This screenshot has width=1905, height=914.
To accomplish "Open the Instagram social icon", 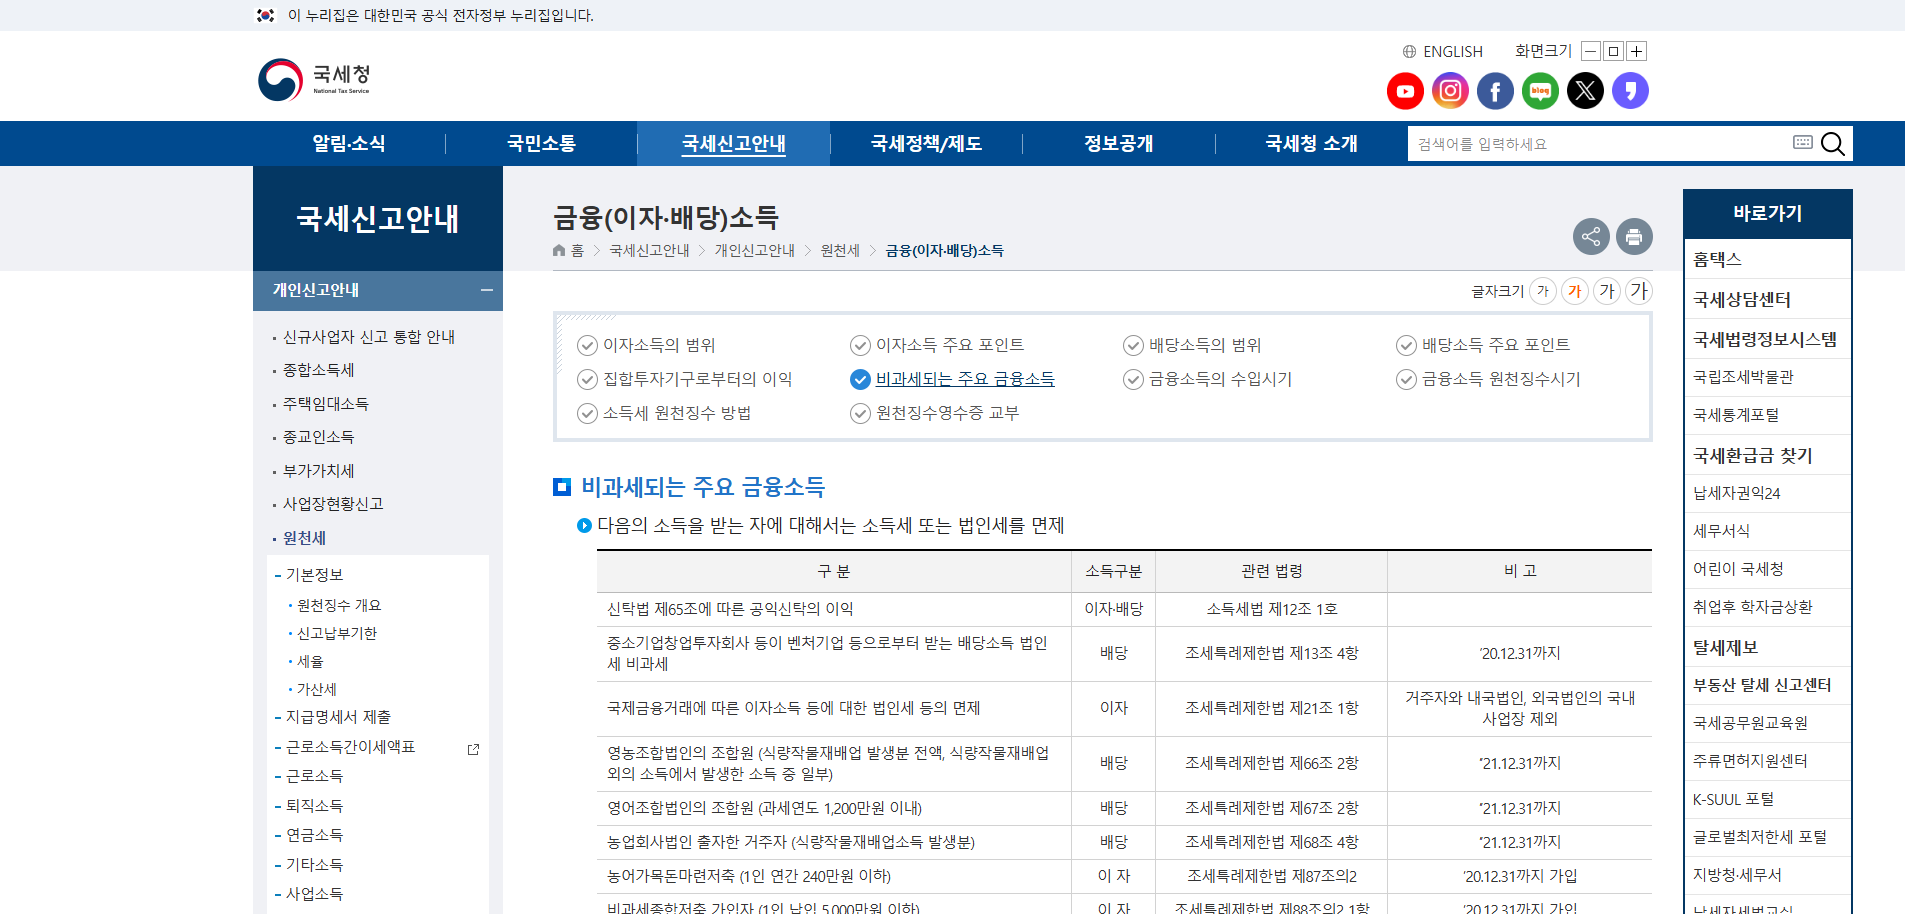I will point(1450,91).
